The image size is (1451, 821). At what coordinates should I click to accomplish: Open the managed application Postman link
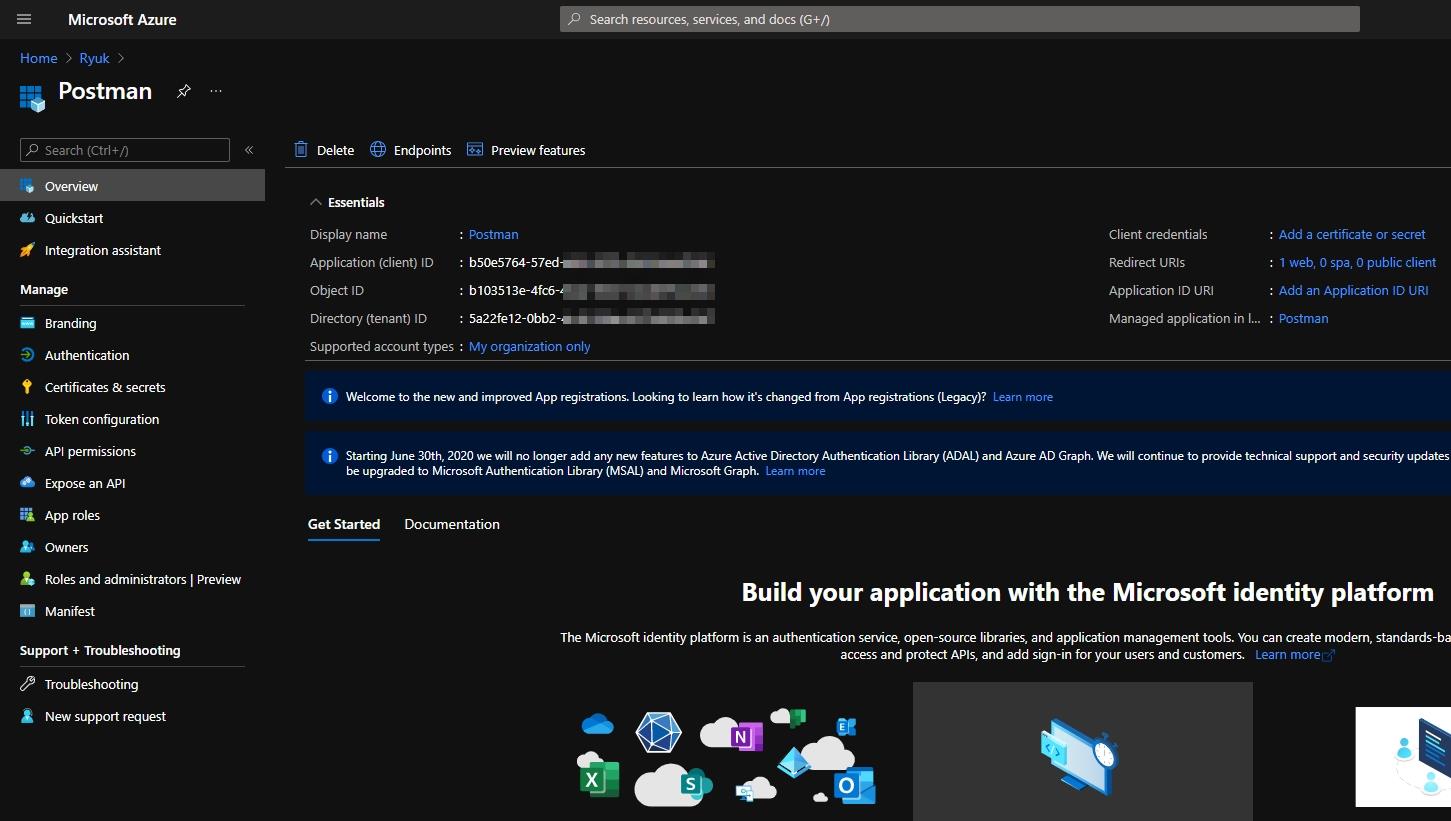point(1304,318)
